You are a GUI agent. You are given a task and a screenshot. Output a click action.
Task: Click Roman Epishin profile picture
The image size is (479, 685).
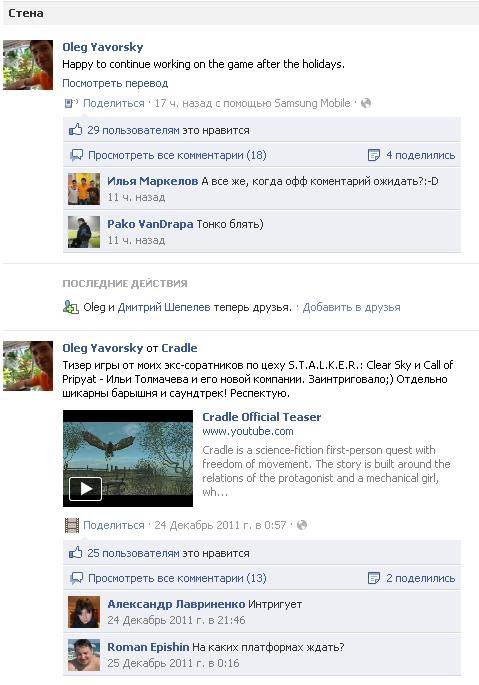tap(84, 655)
